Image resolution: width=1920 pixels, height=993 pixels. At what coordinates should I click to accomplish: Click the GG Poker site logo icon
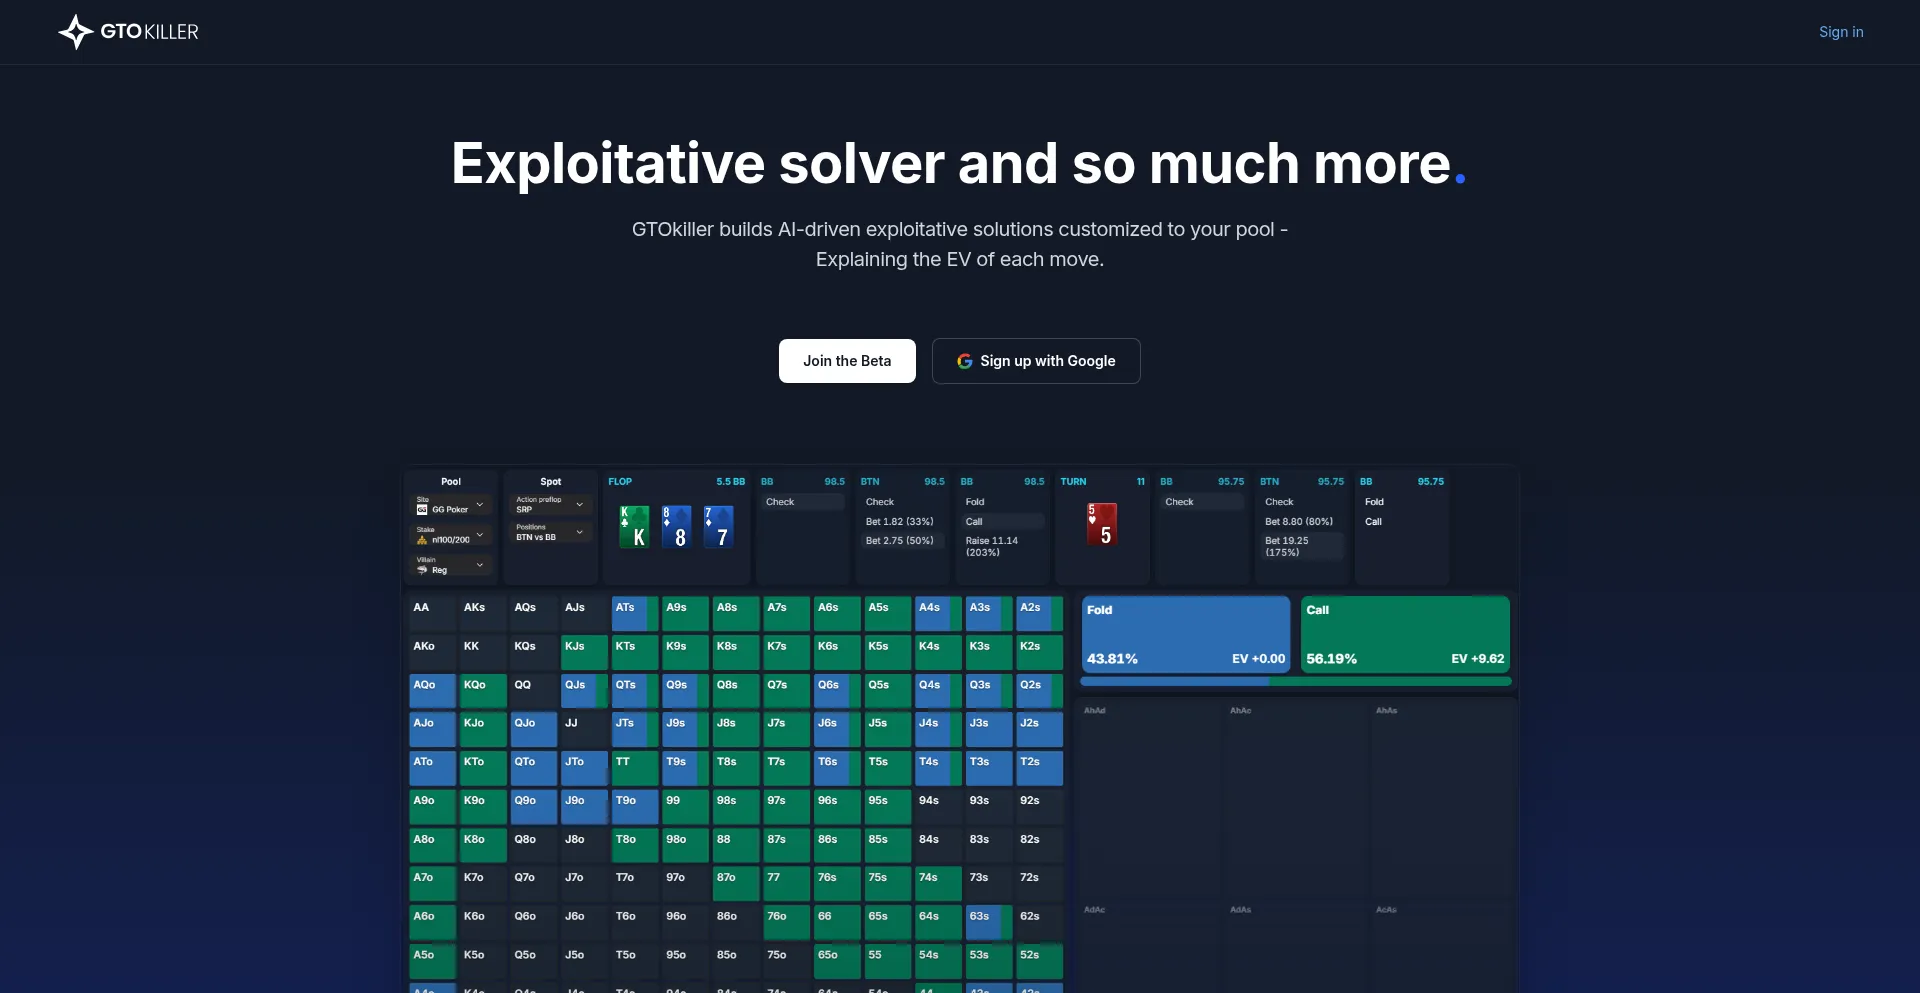[x=422, y=510]
